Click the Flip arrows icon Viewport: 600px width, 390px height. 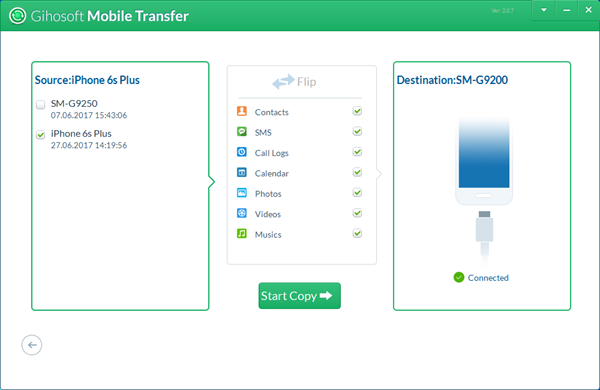coord(283,82)
